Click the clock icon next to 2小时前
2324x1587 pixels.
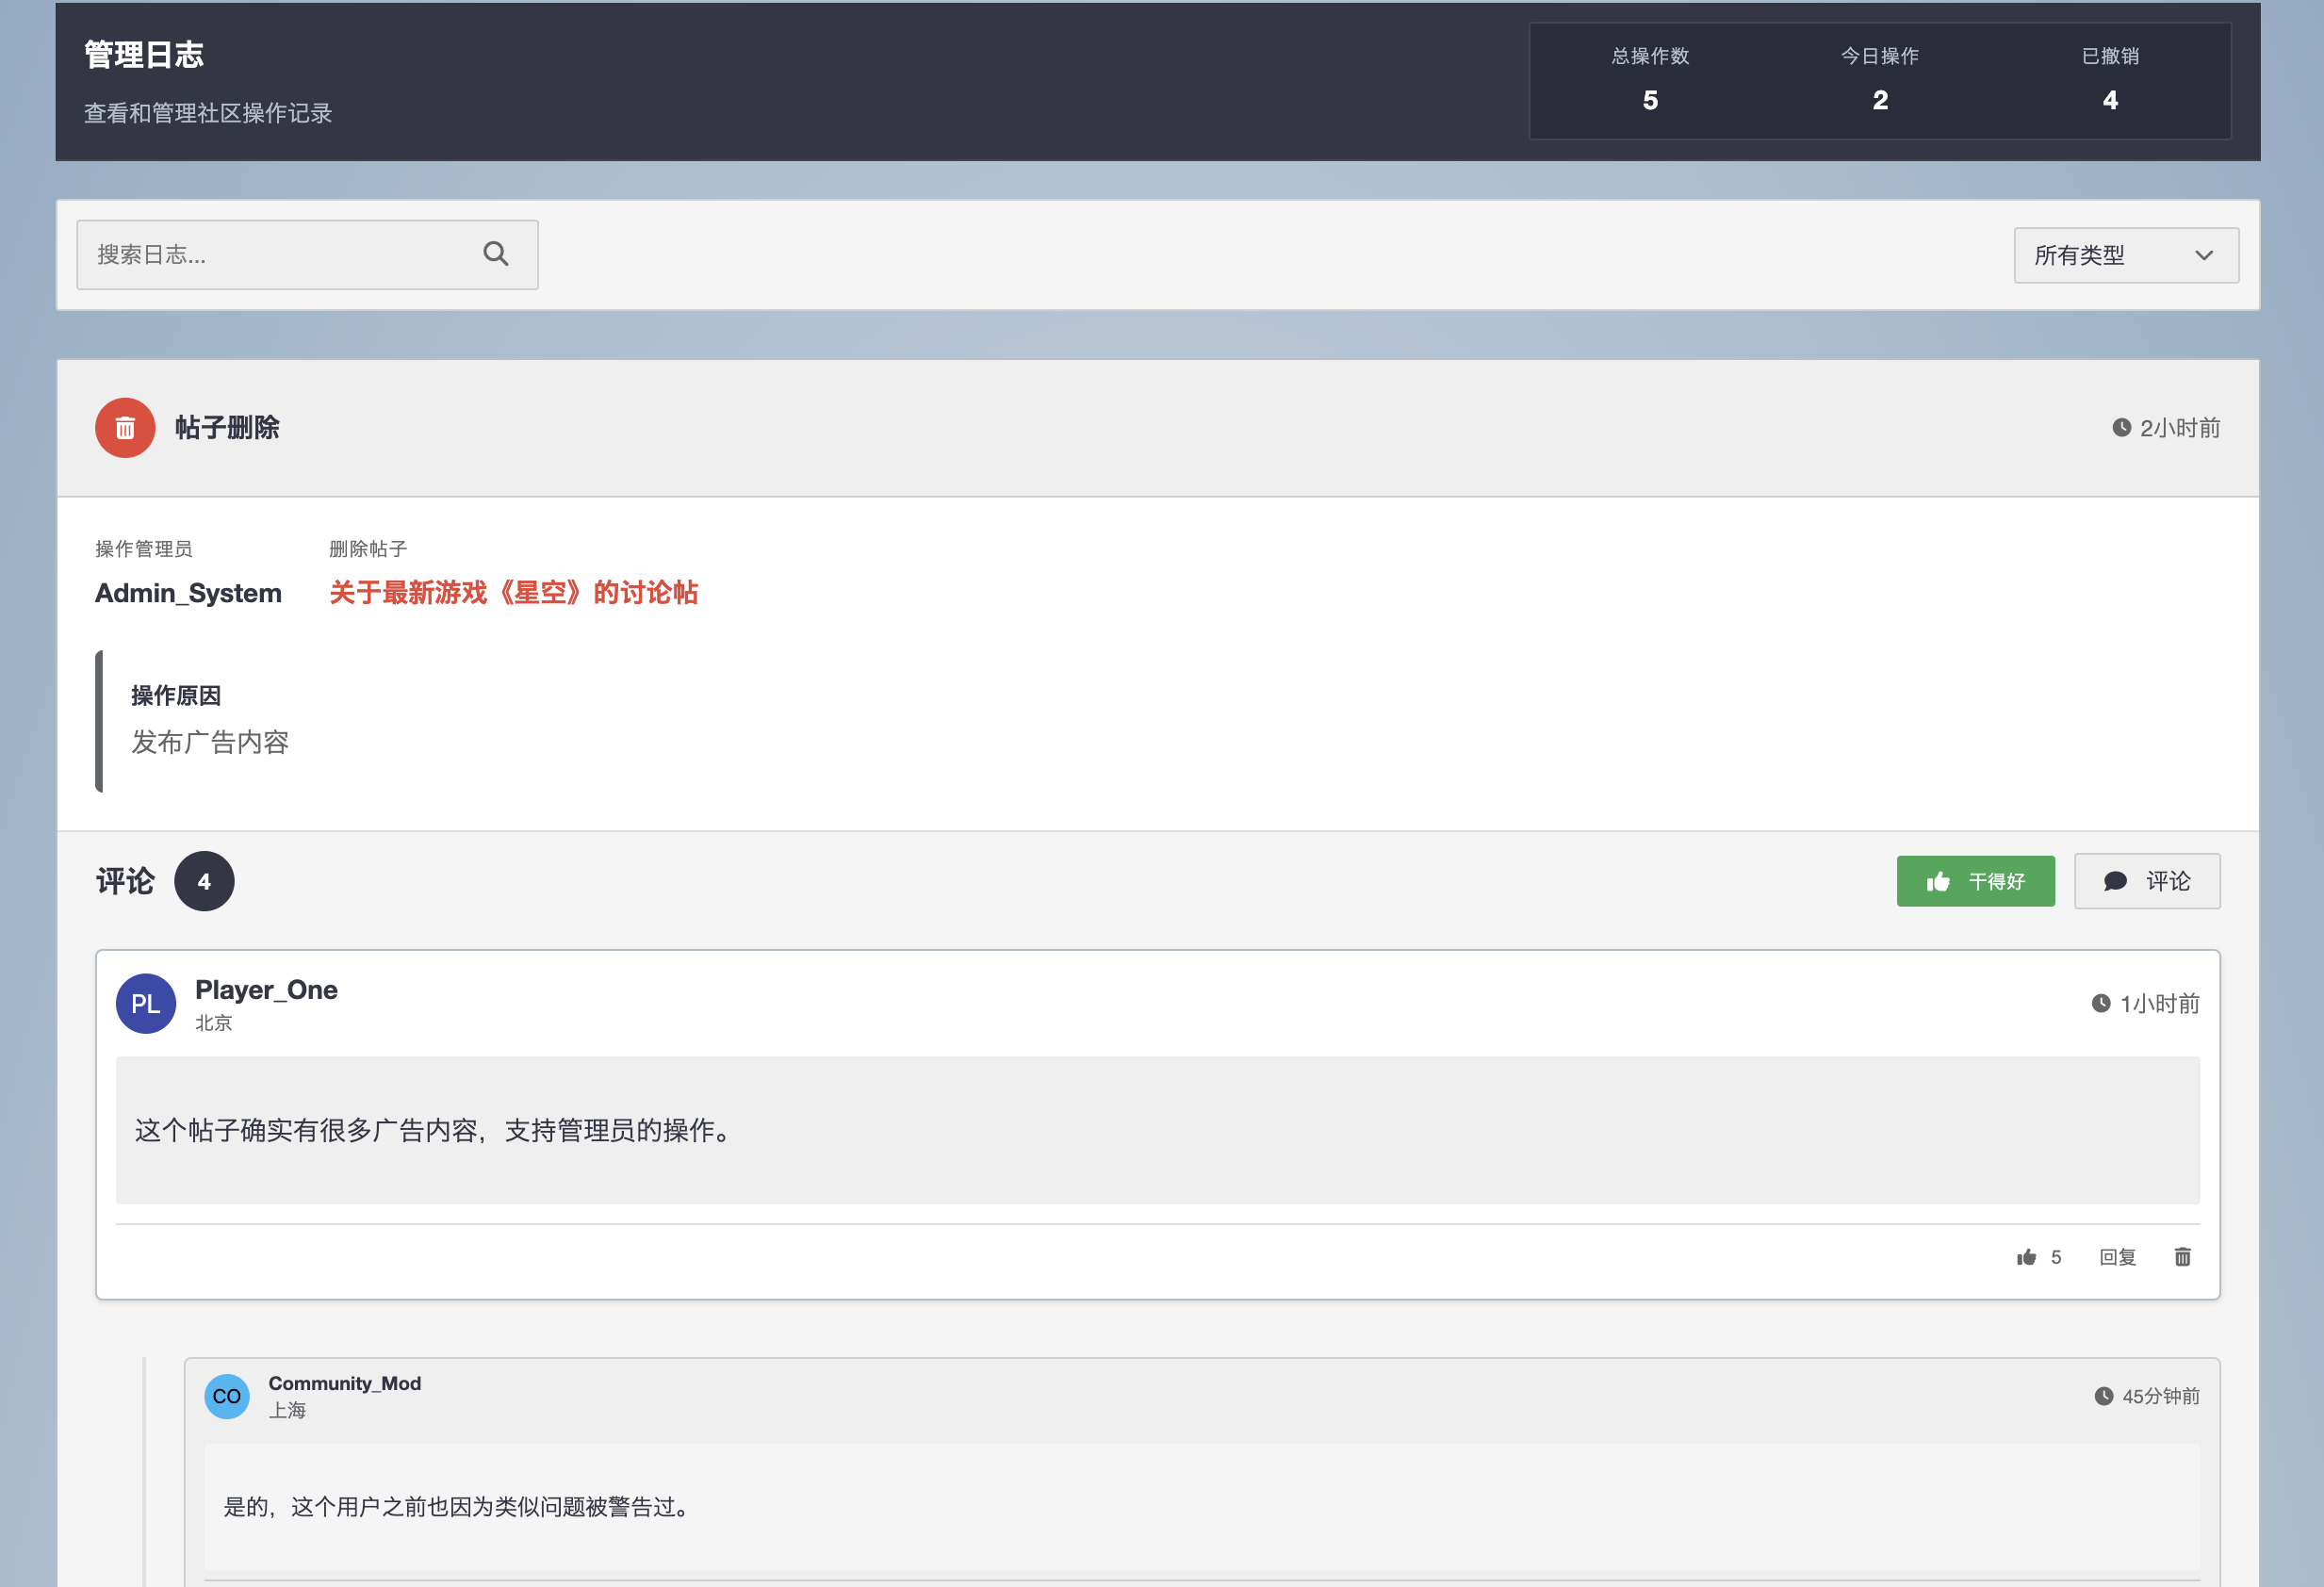click(2121, 428)
